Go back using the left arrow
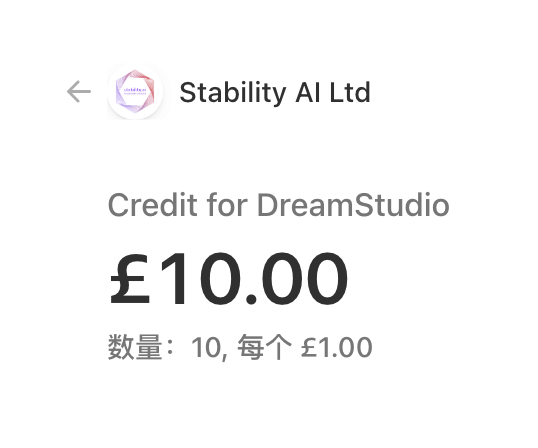This screenshot has width=538, height=448. pyautogui.click(x=79, y=92)
